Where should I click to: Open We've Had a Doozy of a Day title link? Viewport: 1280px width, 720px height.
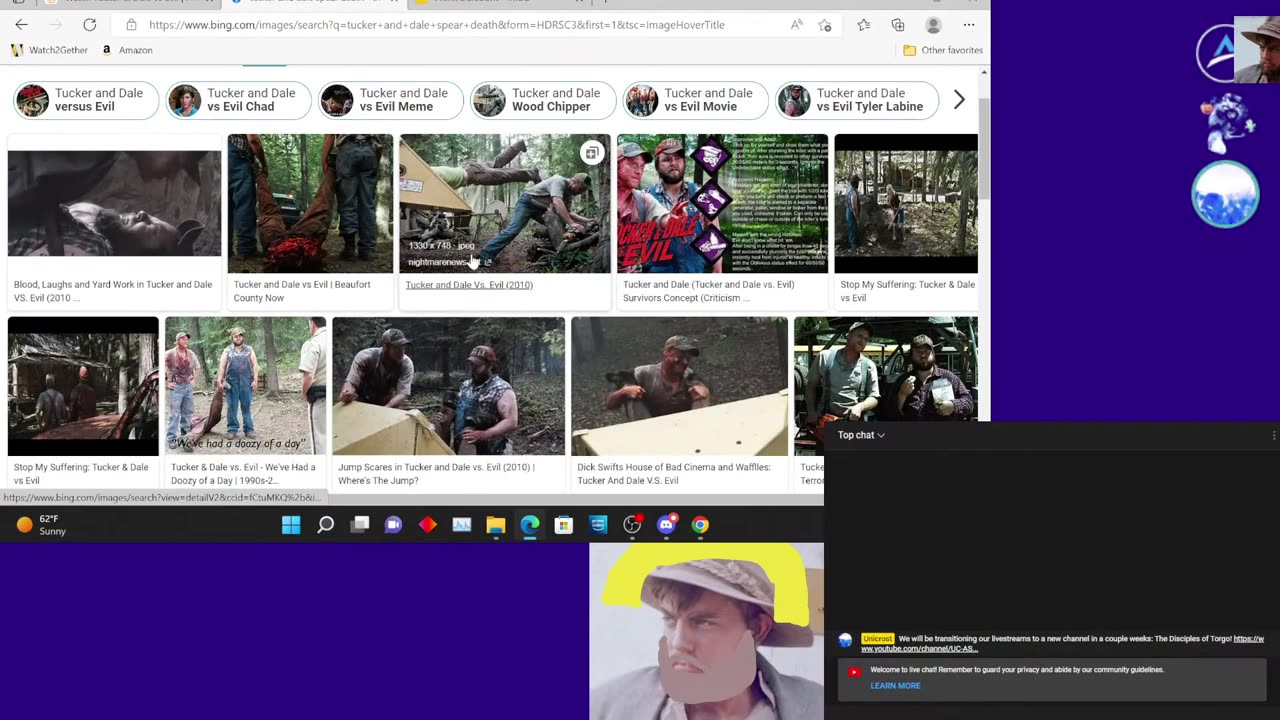[x=243, y=474]
